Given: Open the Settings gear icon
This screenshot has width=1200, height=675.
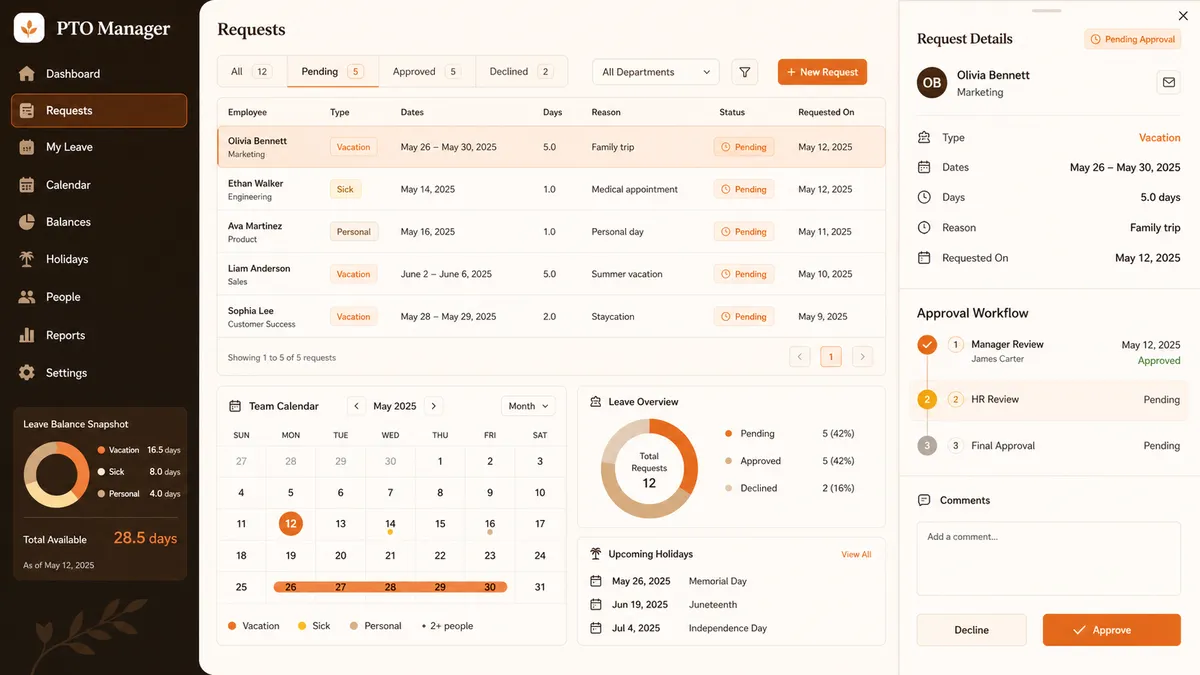Looking at the screenshot, I should (x=27, y=373).
